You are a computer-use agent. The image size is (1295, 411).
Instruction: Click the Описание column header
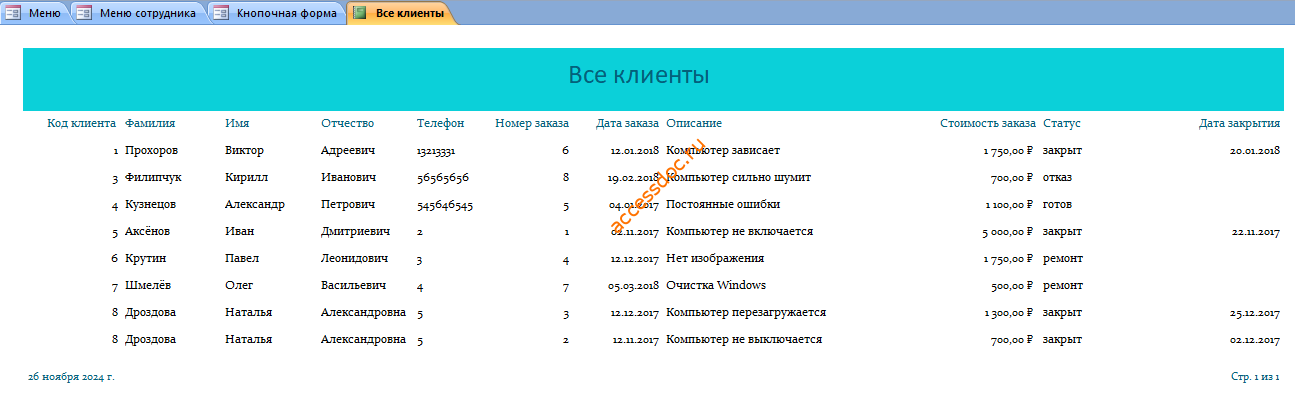(694, 123)
